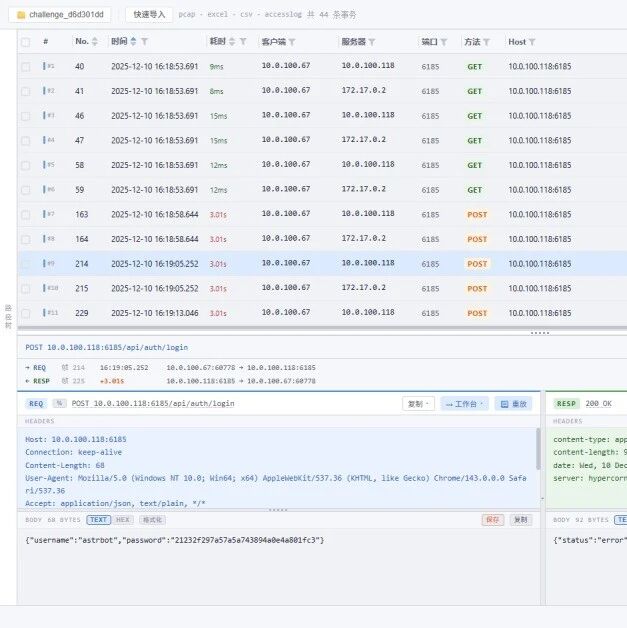Switch request body view to HEX
This screenshot has width=627, height=628.
coord(123,520)
